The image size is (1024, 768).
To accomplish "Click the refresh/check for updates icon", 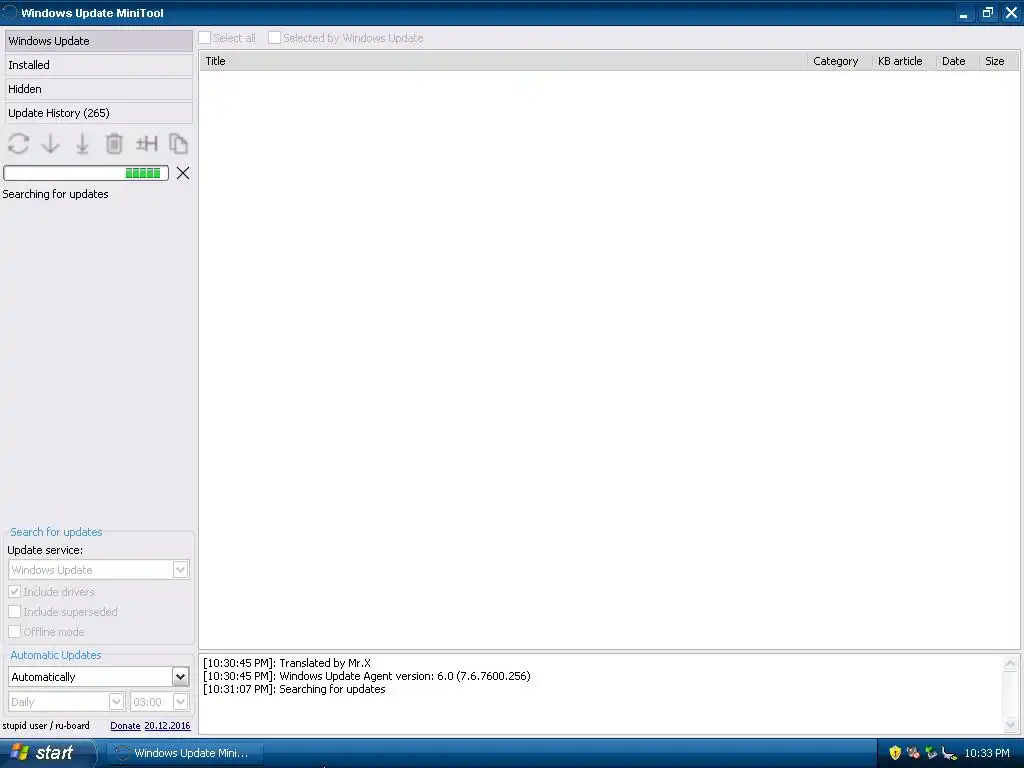I will [x=18, y=144].
